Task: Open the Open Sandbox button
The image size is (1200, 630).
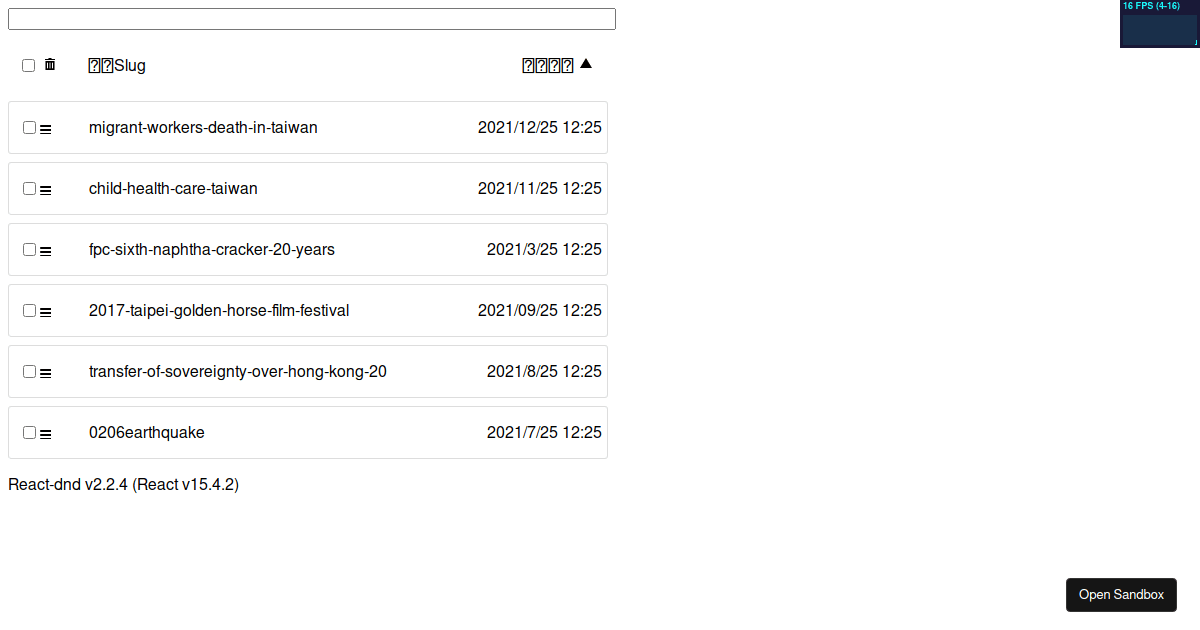Action: click(x=1121, y=594)
